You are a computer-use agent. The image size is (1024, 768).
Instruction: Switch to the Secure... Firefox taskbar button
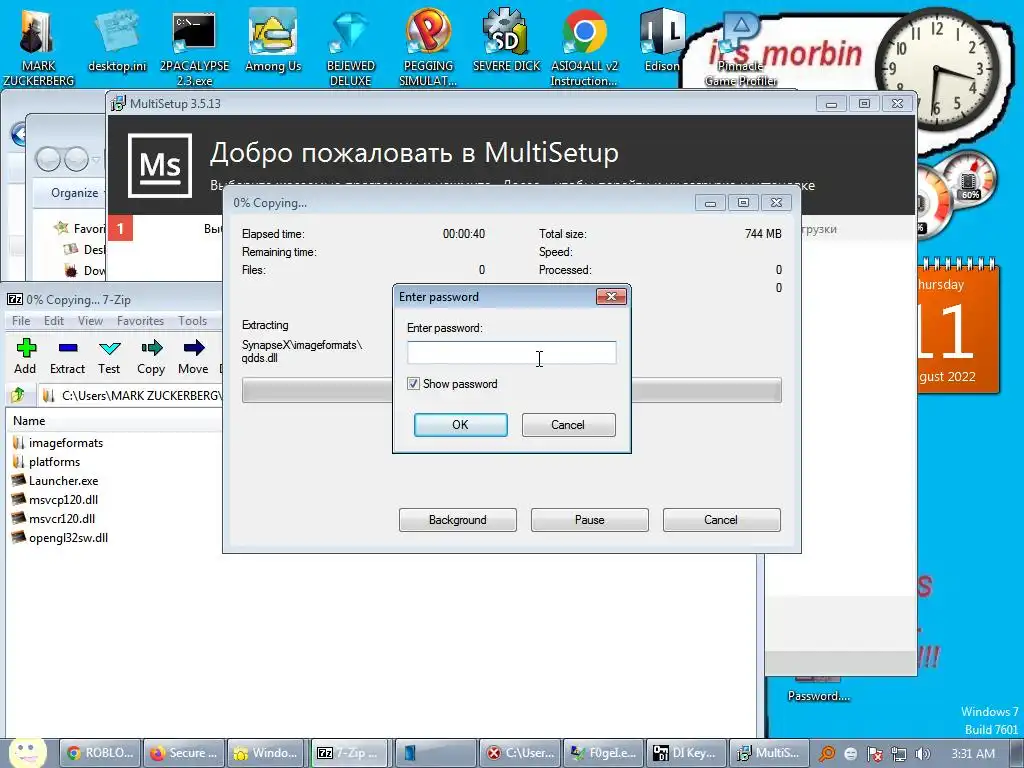[x=185, y=753]
